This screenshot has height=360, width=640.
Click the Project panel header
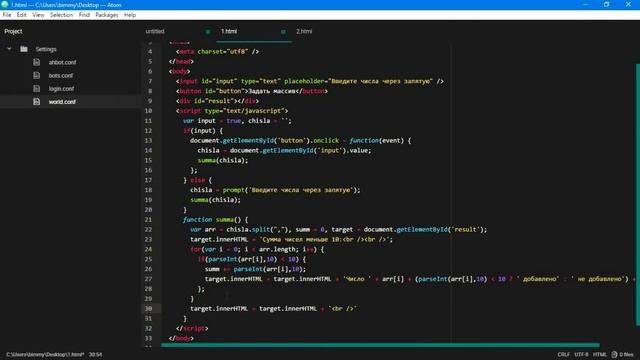(x=13, y=31)
